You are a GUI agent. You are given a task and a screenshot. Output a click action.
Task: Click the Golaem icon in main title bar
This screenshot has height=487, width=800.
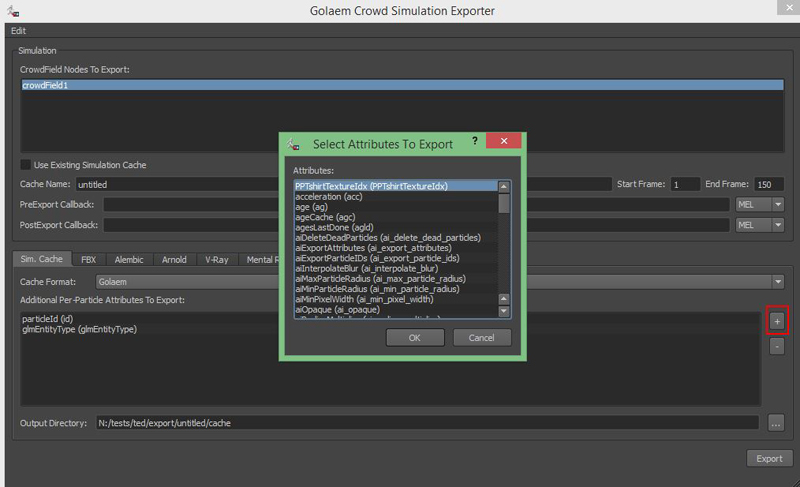coord(13,11)
